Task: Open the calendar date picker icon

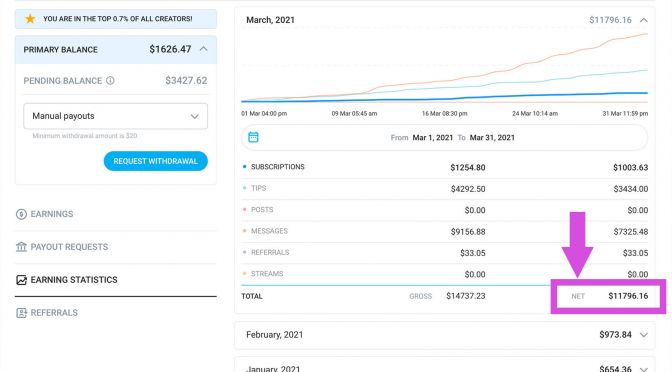Action: [253, 137]
